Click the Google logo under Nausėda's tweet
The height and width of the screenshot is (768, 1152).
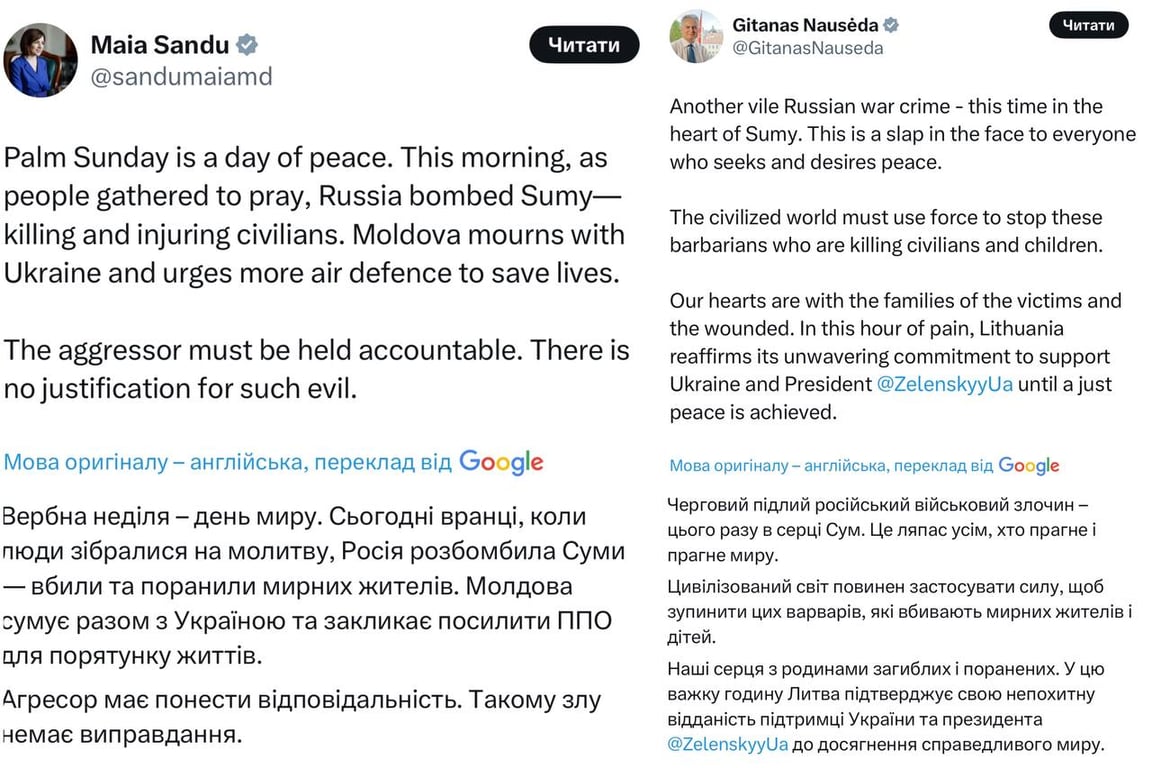click(1029, 466)
